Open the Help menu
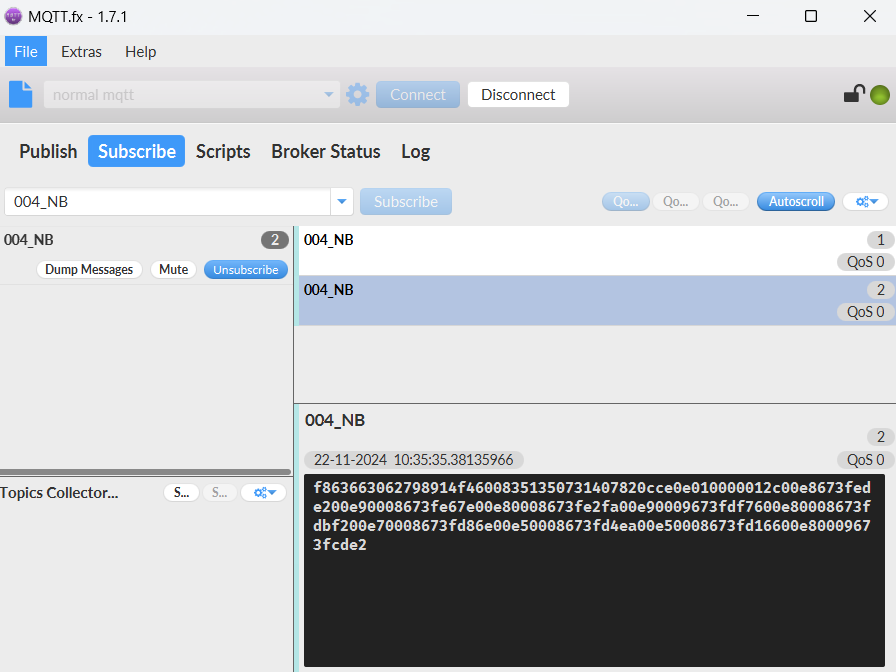 (x=141, y=51)
